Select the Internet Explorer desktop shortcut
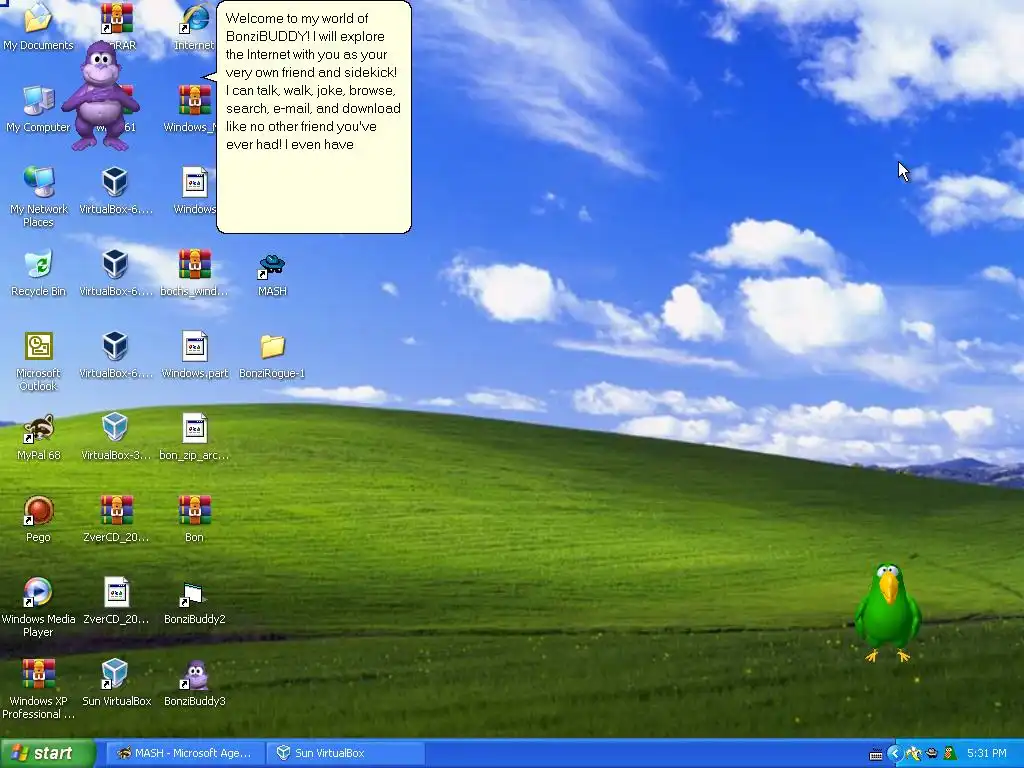1024x768 pixels. tap(195, 27)
